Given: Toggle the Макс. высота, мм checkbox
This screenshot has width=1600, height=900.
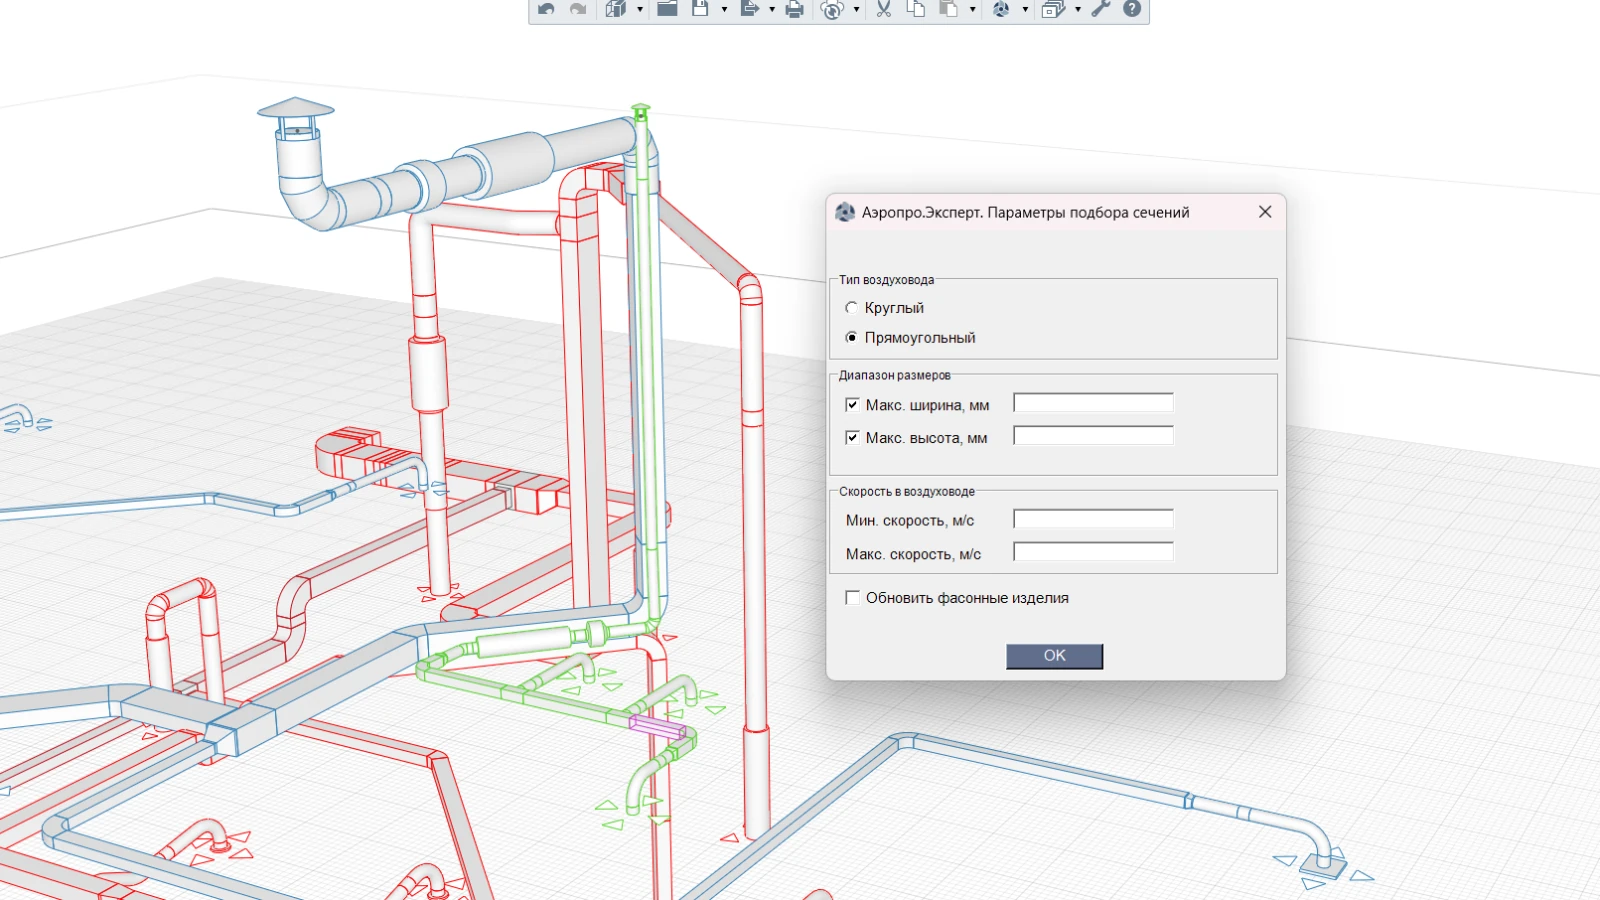Looking at the screenshot, I should (x=853, y=438).
